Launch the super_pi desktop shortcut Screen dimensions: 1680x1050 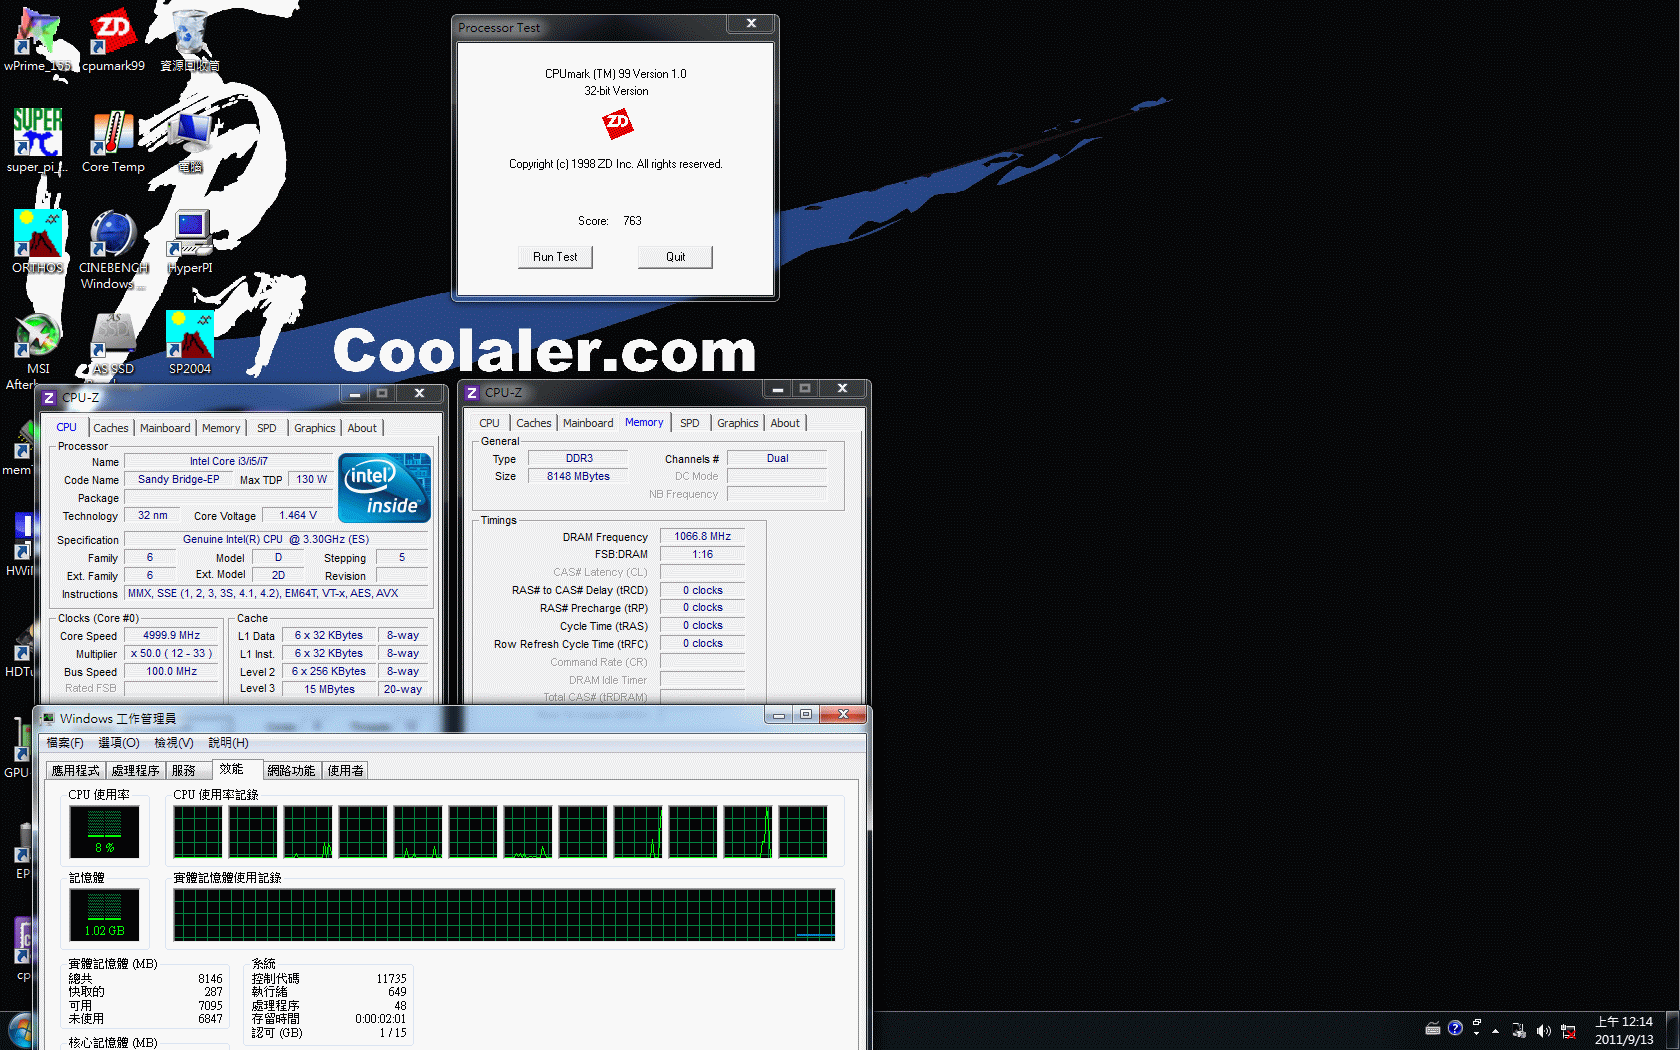click(38, 141)
